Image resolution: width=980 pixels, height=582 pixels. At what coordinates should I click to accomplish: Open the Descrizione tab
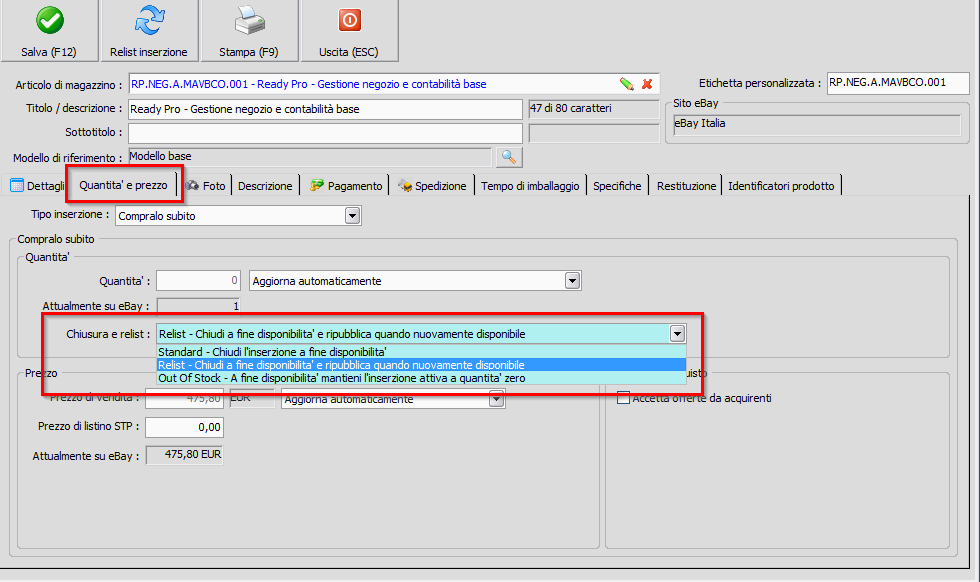point(265,186)
